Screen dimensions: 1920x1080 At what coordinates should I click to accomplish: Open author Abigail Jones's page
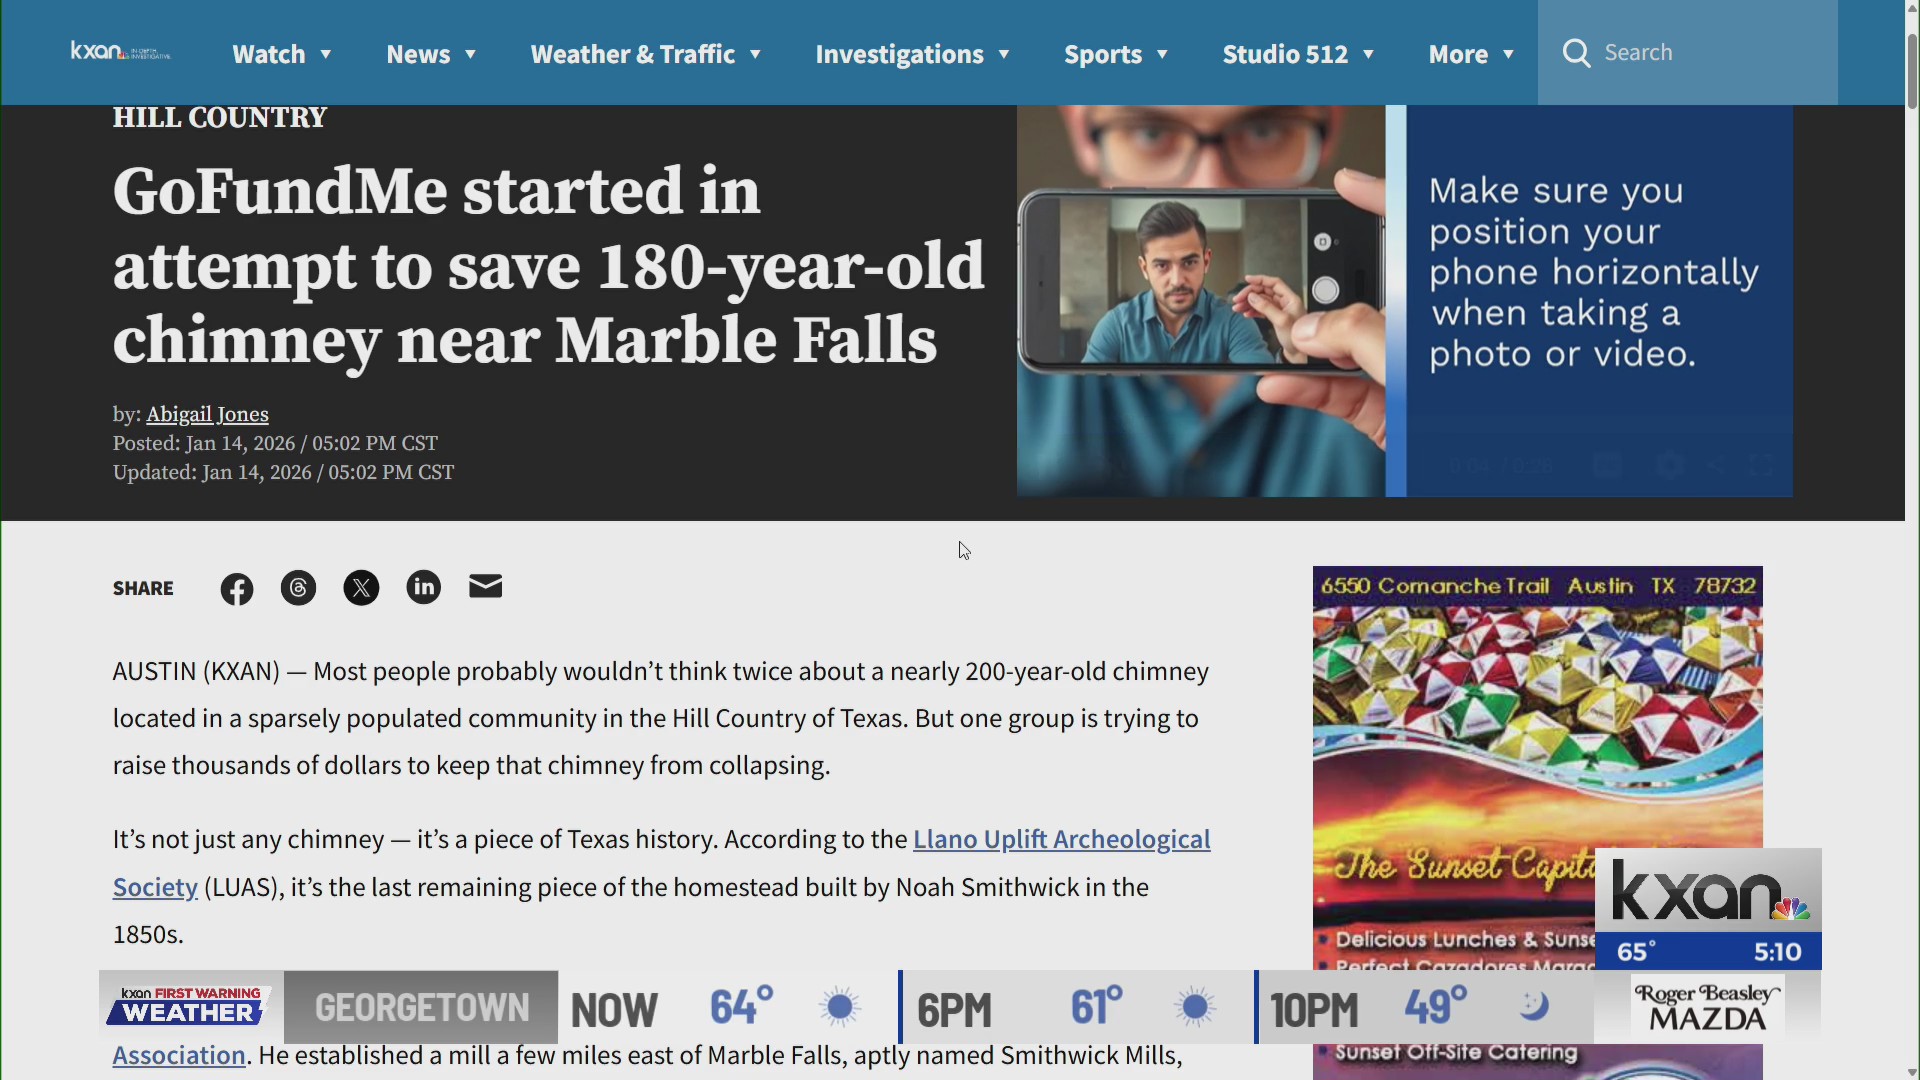pyautogui.click(x=207, y=414)
